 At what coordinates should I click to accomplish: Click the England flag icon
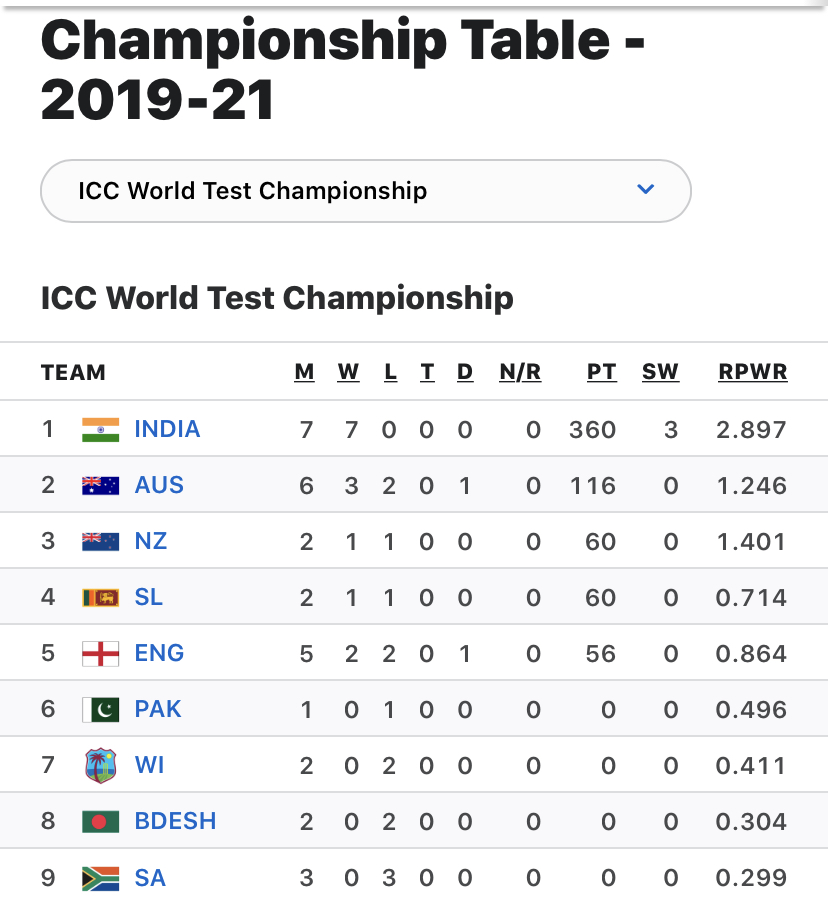point(101,653)
